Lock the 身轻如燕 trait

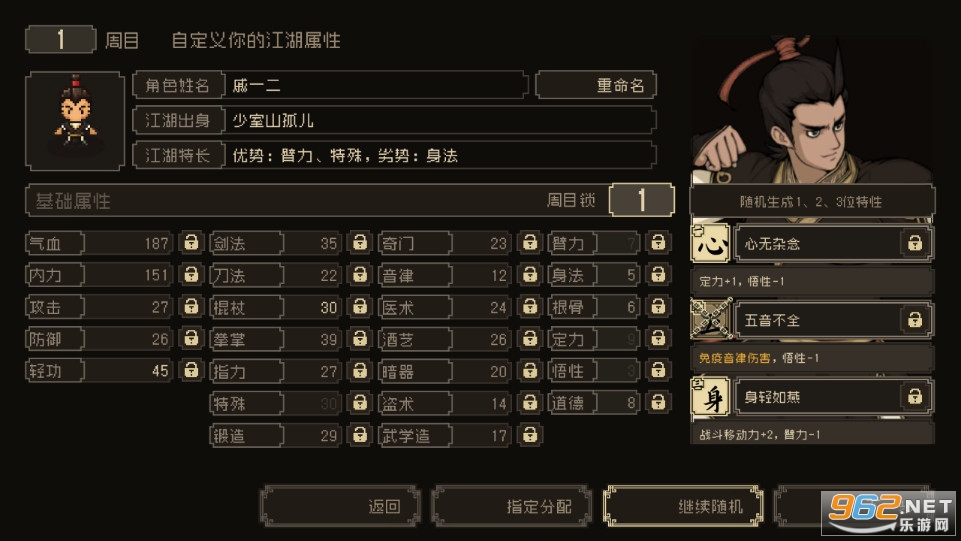914,396
